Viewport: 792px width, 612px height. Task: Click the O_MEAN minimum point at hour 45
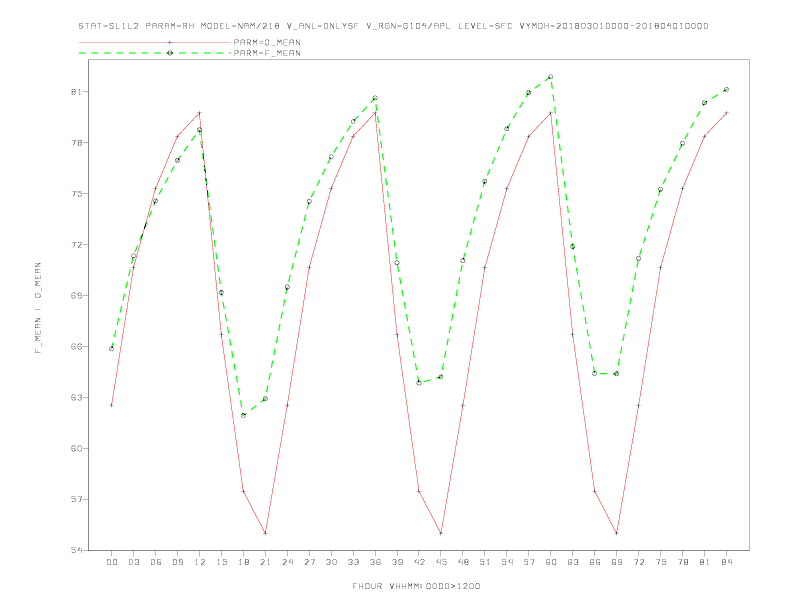[441, 533]
